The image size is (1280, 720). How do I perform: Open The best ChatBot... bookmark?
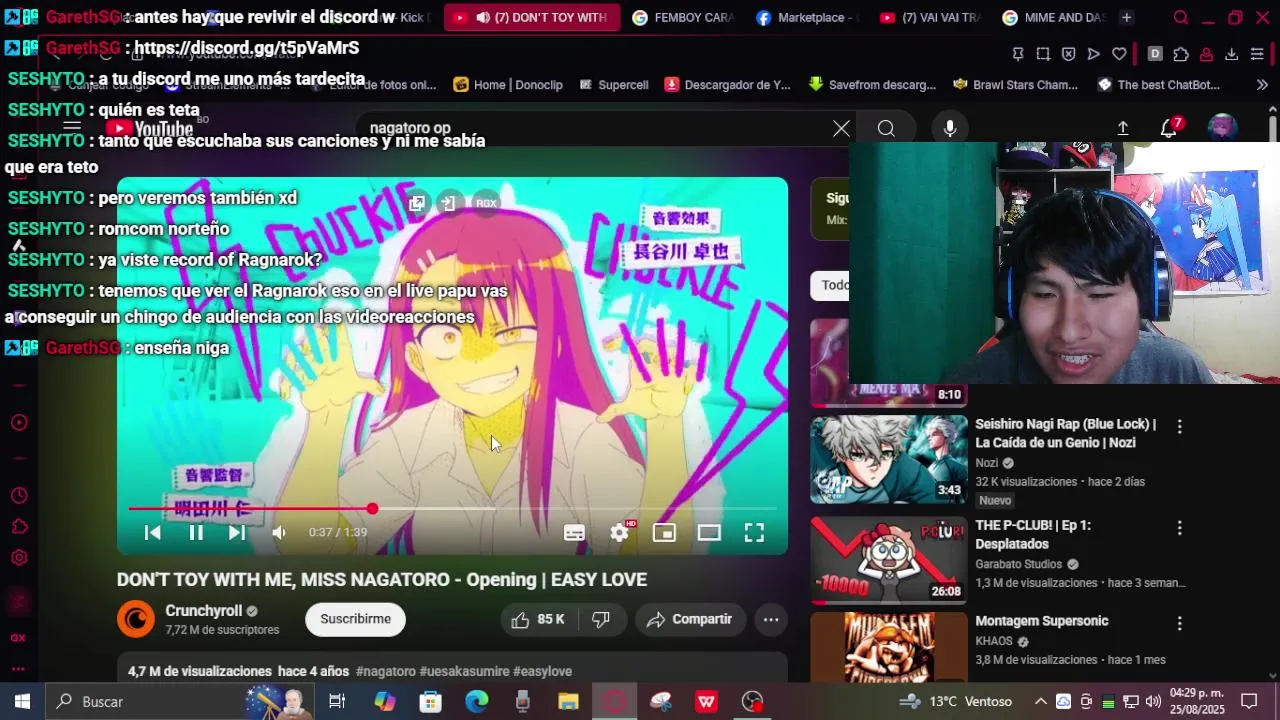[x=1159, y=85]
